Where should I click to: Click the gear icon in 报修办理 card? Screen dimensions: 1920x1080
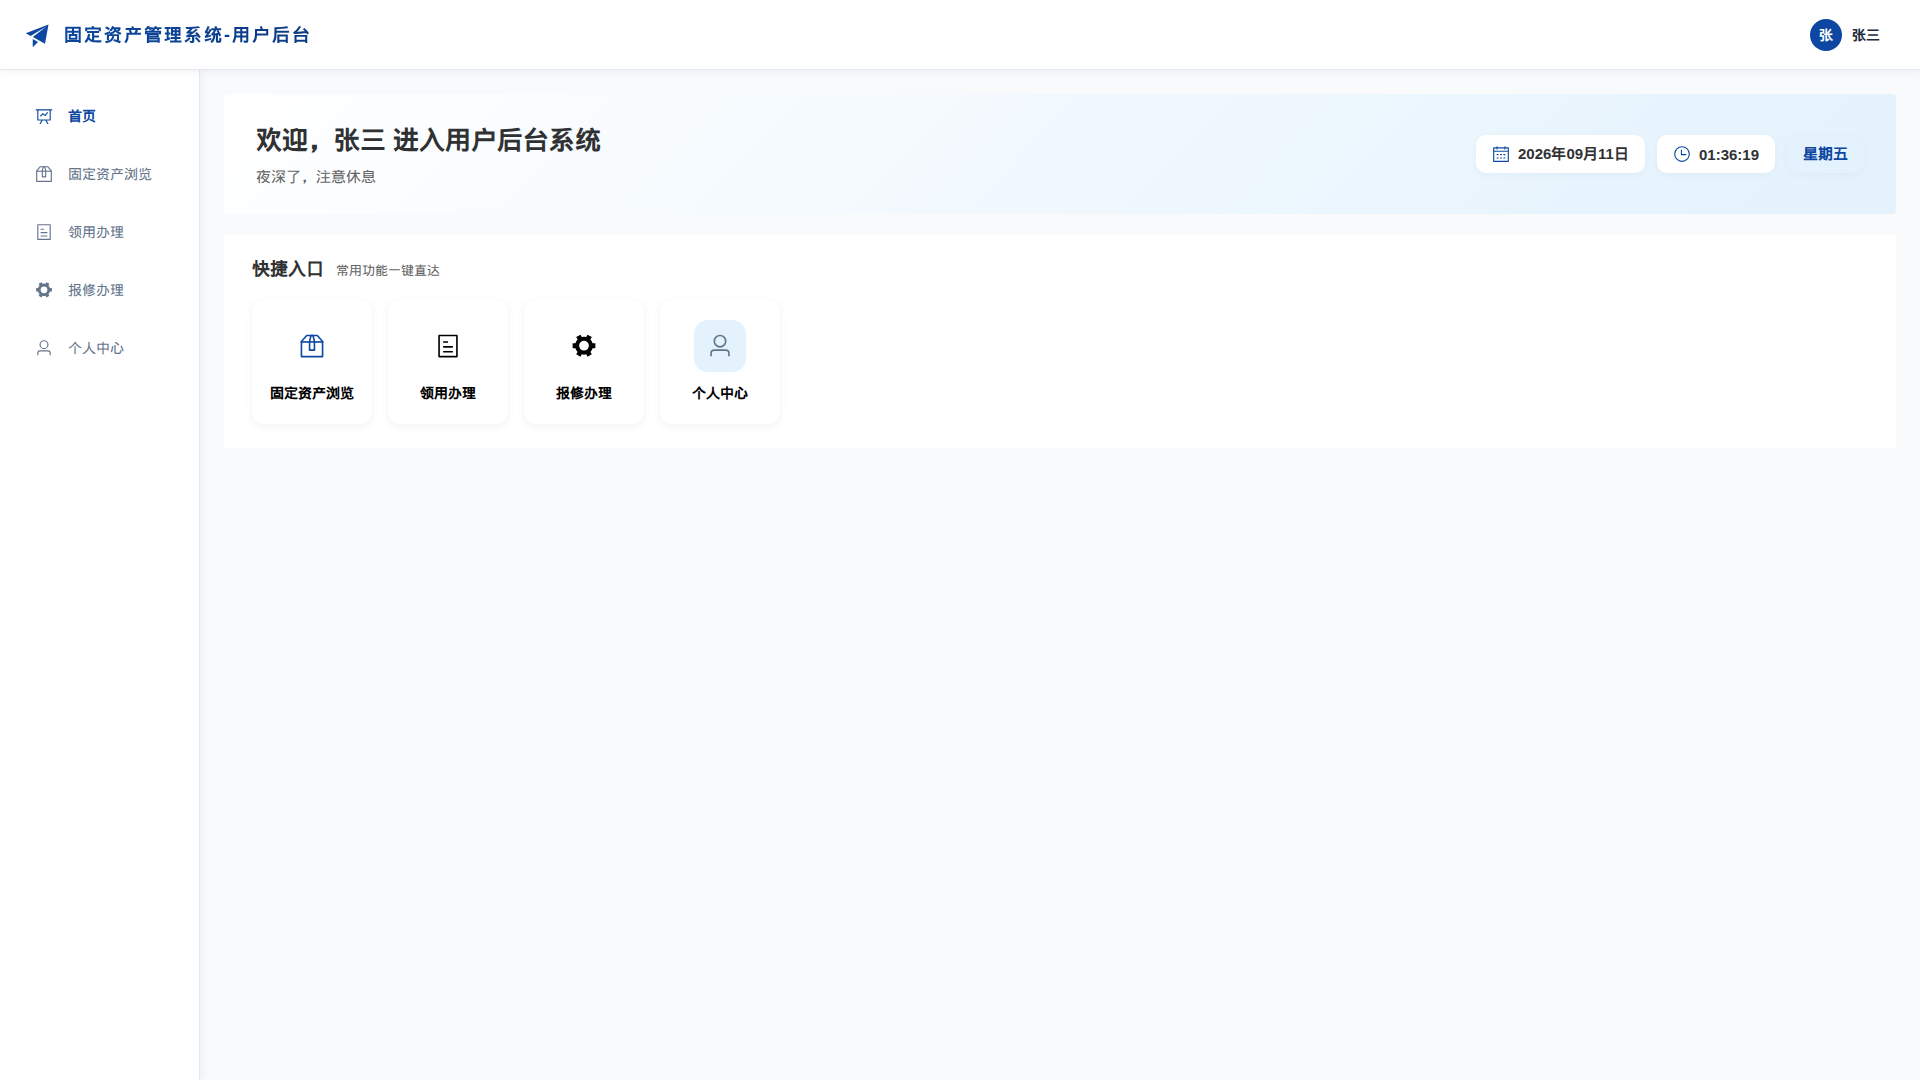click(x=584, y=346)
